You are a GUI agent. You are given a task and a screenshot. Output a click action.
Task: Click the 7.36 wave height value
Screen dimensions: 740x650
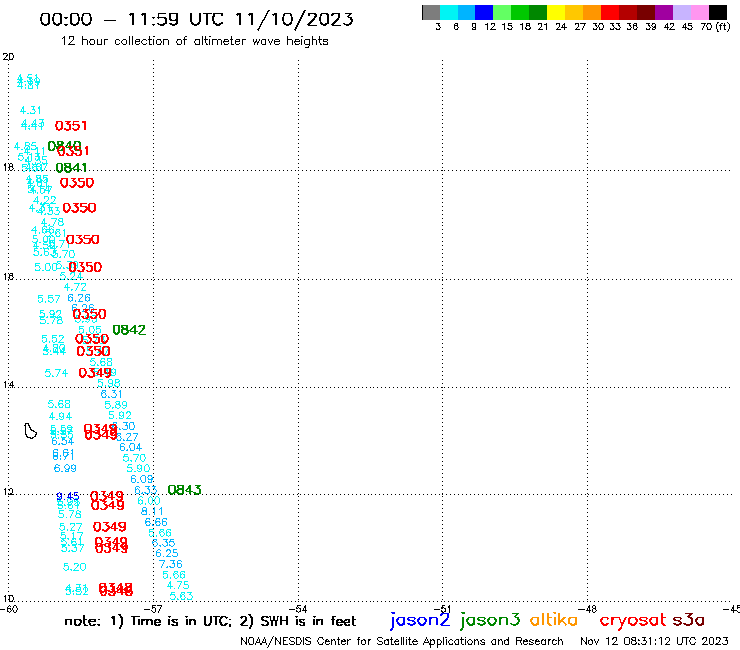tap(170, 564)
